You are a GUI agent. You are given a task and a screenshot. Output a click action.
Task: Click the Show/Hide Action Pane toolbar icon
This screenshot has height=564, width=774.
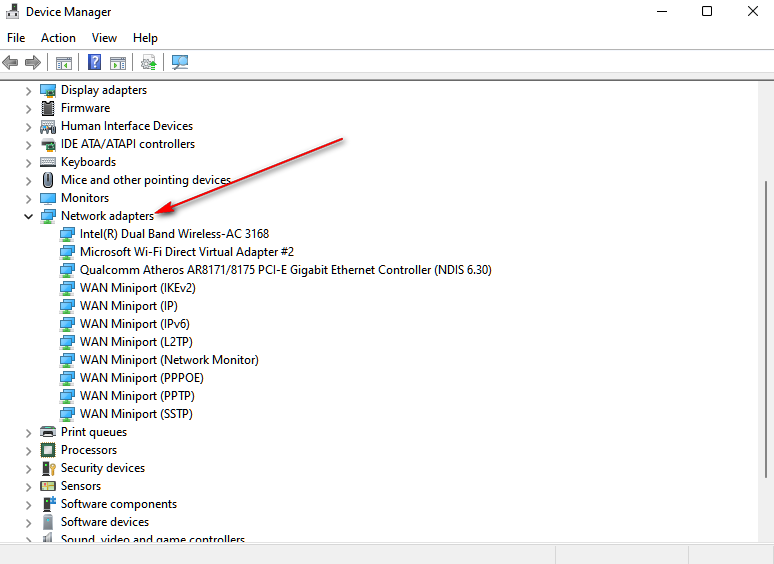[x=118, y=63]
